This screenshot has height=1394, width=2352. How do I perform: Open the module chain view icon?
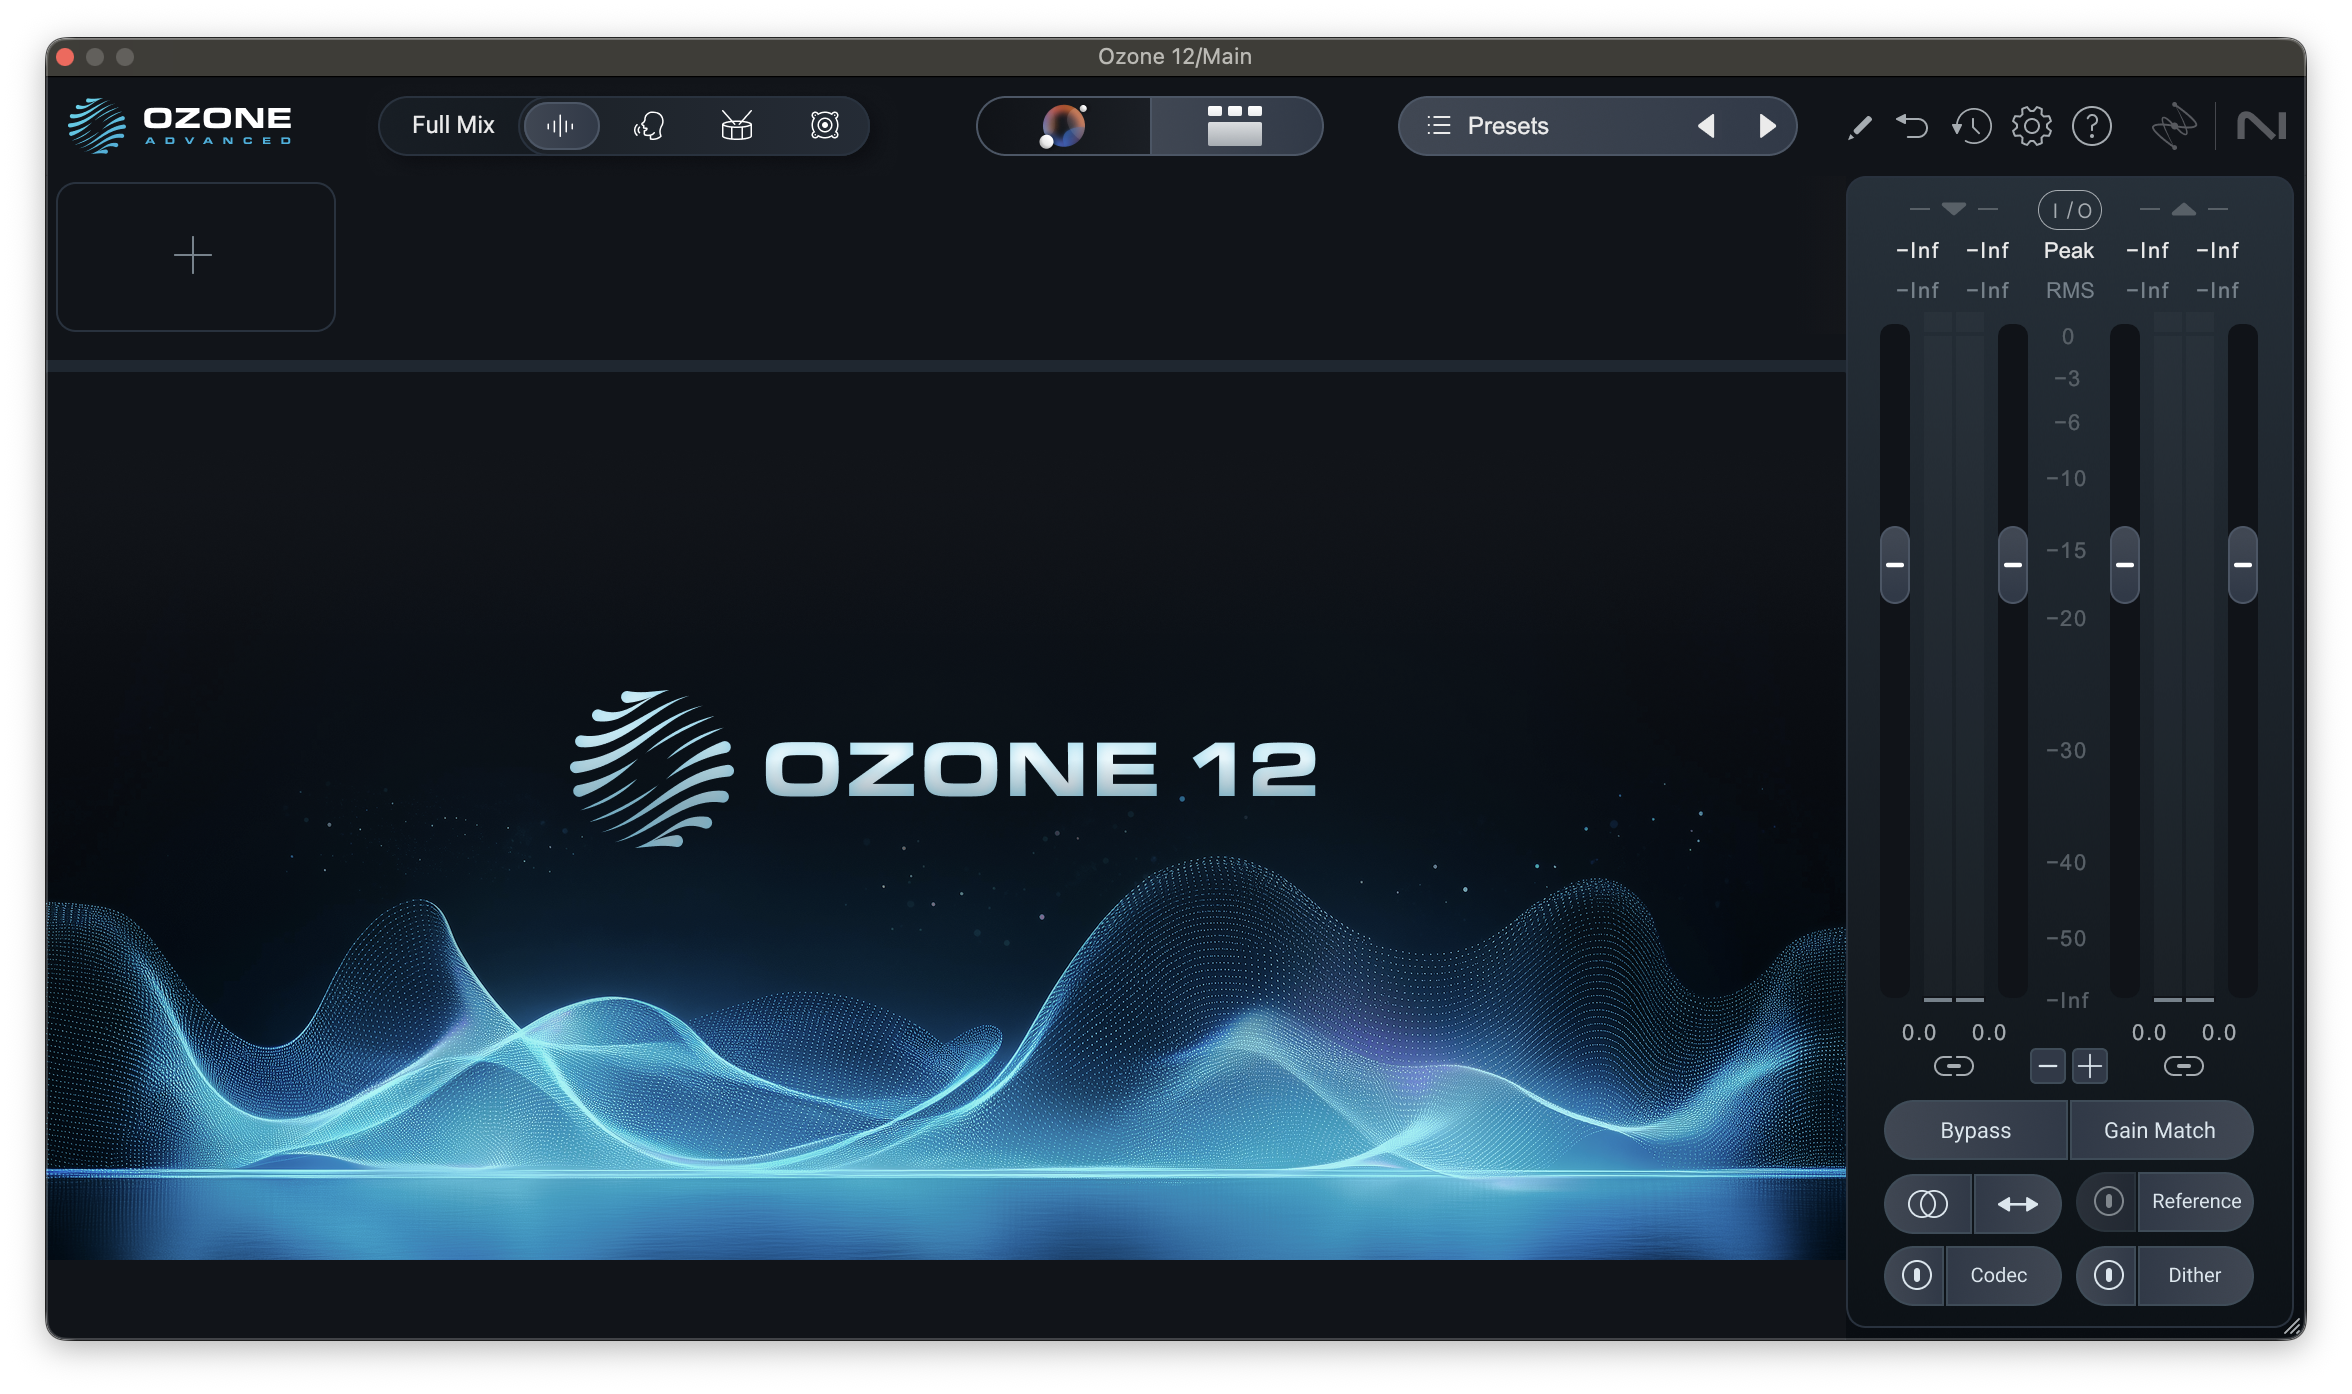coord(1234,126)
